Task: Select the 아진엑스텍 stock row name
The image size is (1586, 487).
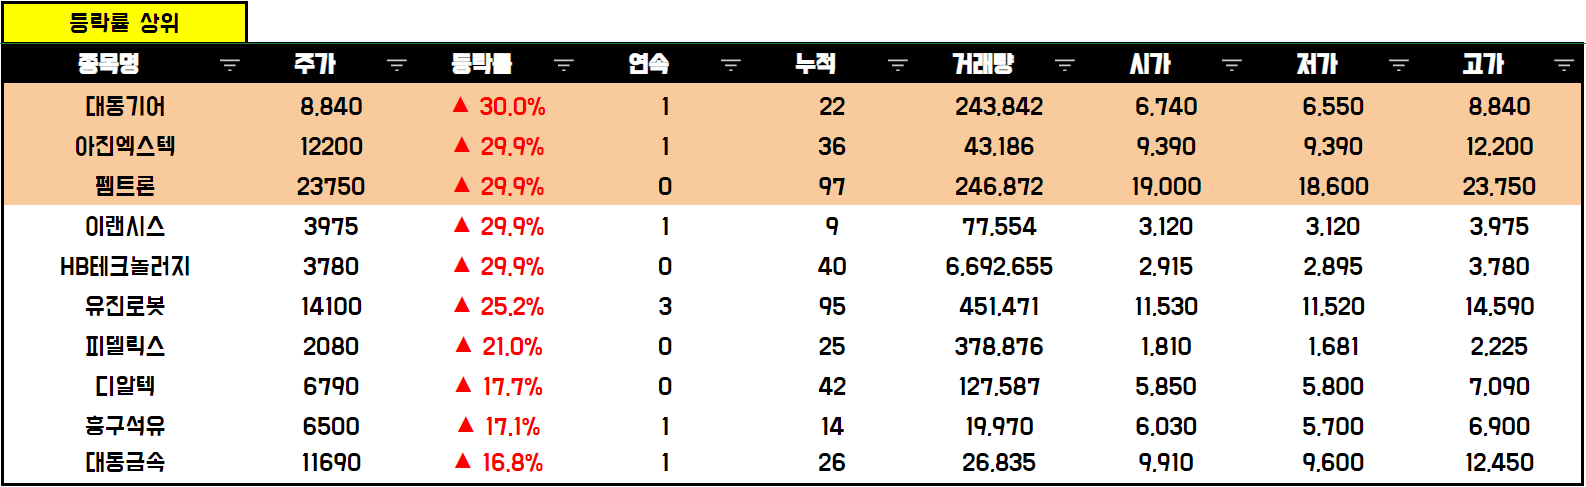Action: 125,146
